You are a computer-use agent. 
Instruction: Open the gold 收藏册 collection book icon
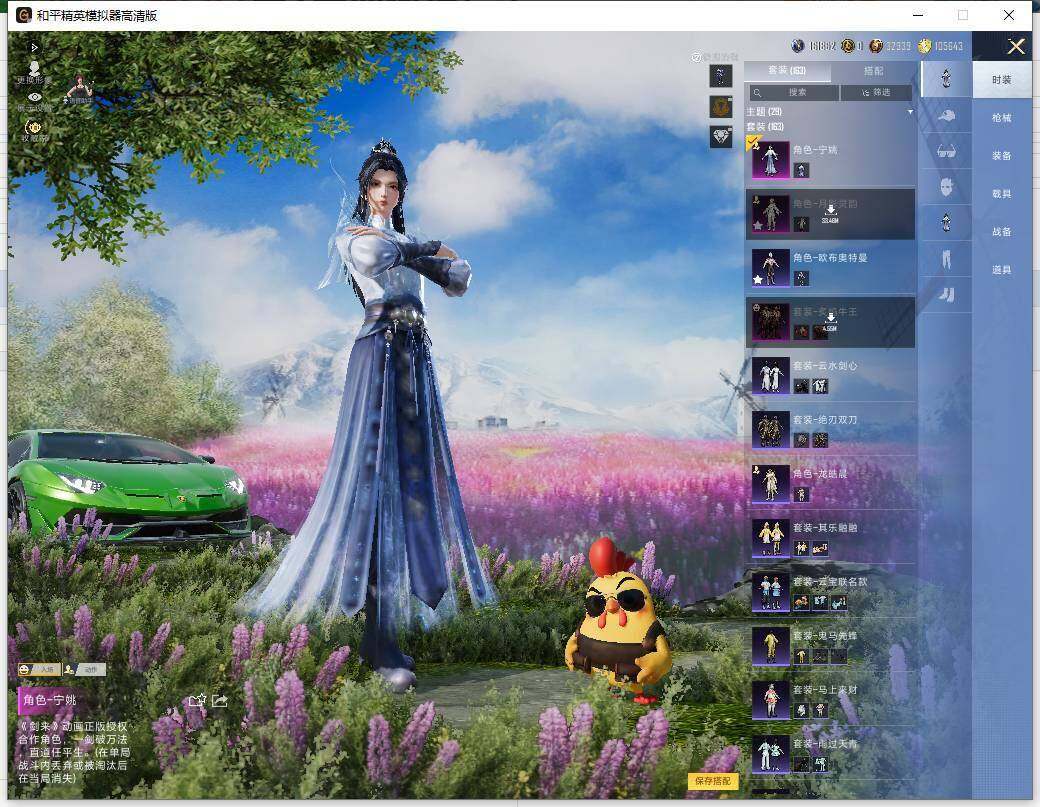point(33,127)
